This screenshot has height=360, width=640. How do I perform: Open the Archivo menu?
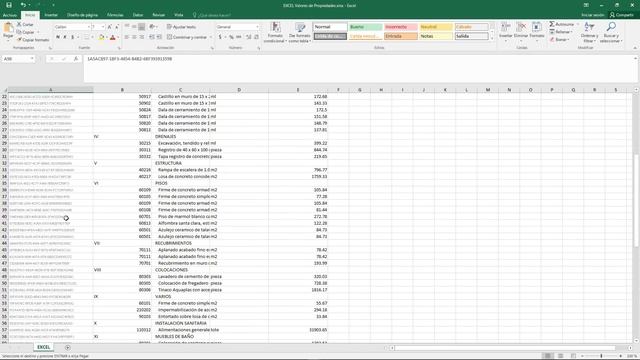pos(10,15)
